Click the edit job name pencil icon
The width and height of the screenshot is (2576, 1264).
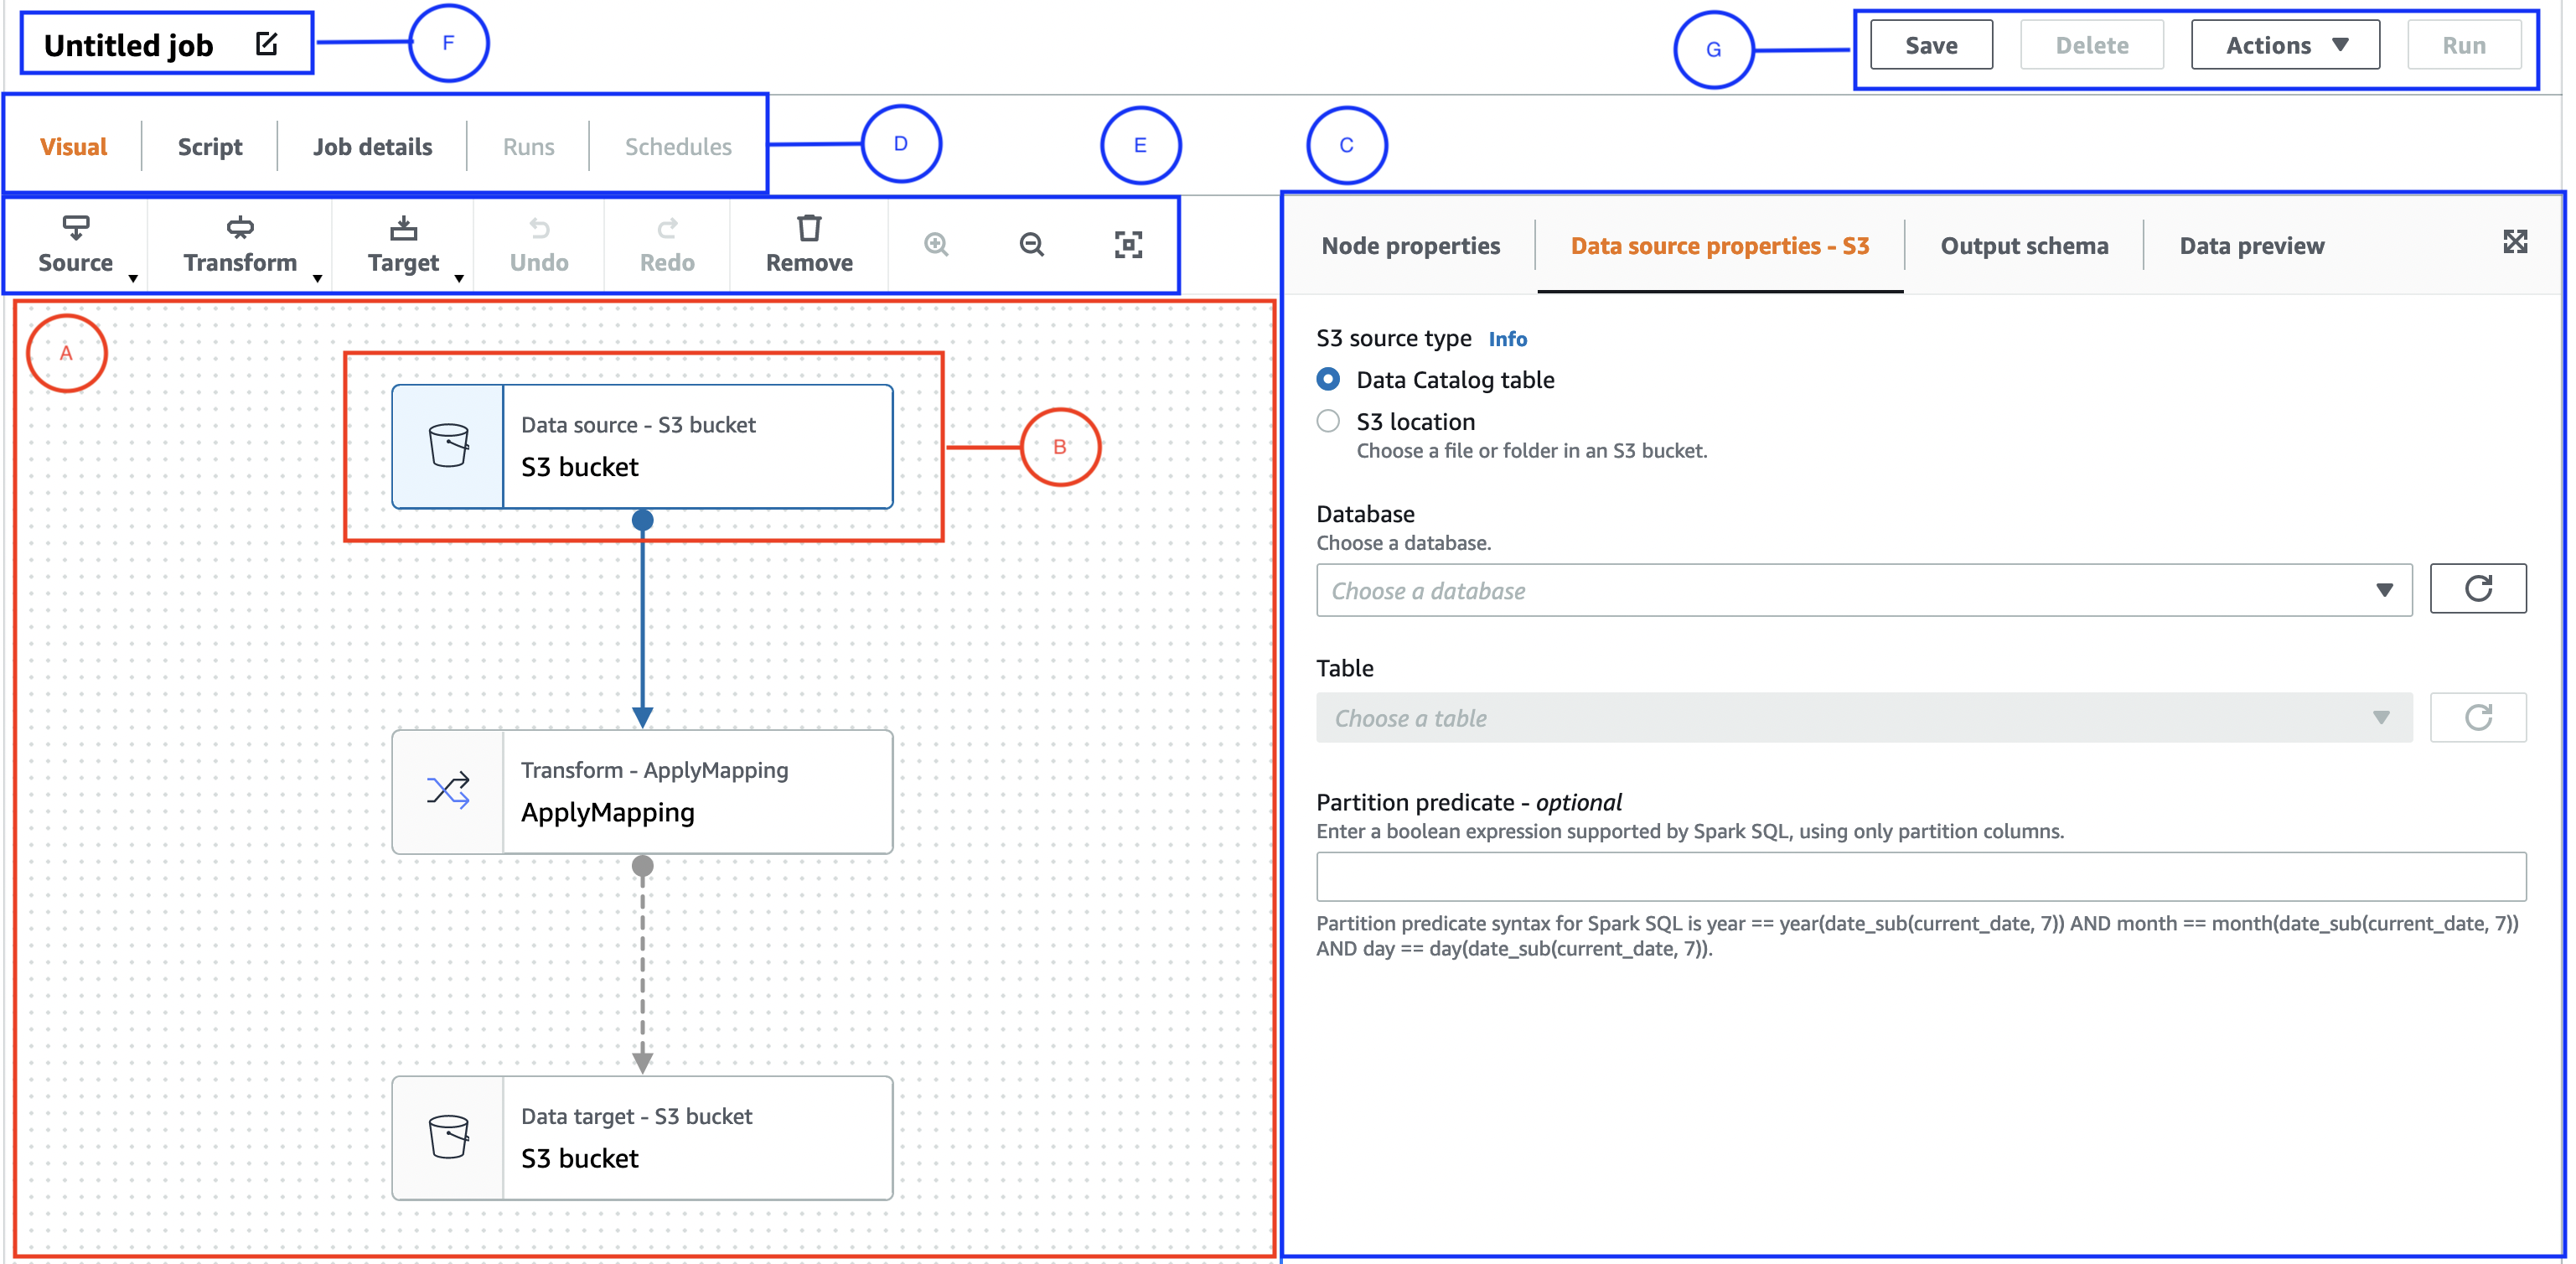tap(266, 44)
